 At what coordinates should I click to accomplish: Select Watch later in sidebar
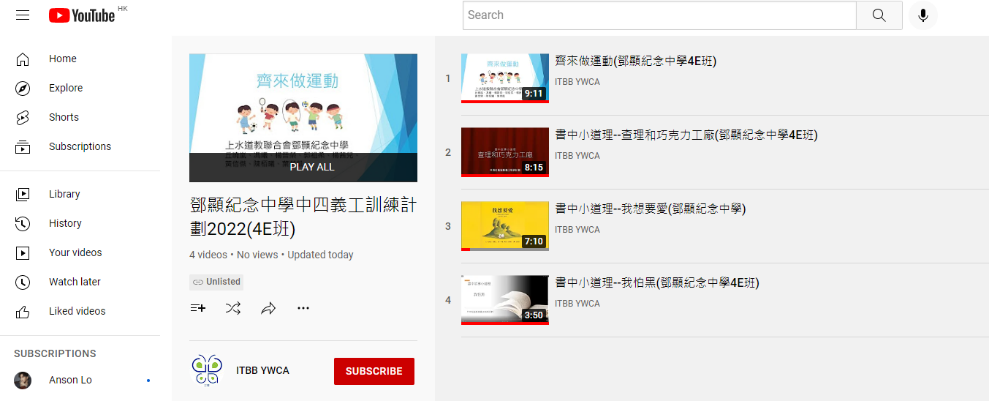[74, 282]
